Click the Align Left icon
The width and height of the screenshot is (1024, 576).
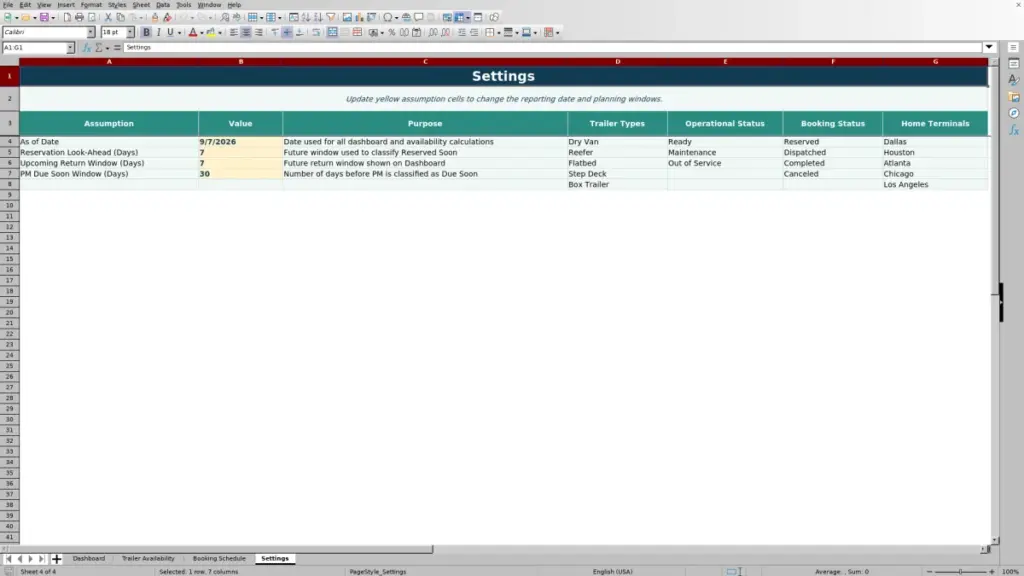(x=233, y=32)
